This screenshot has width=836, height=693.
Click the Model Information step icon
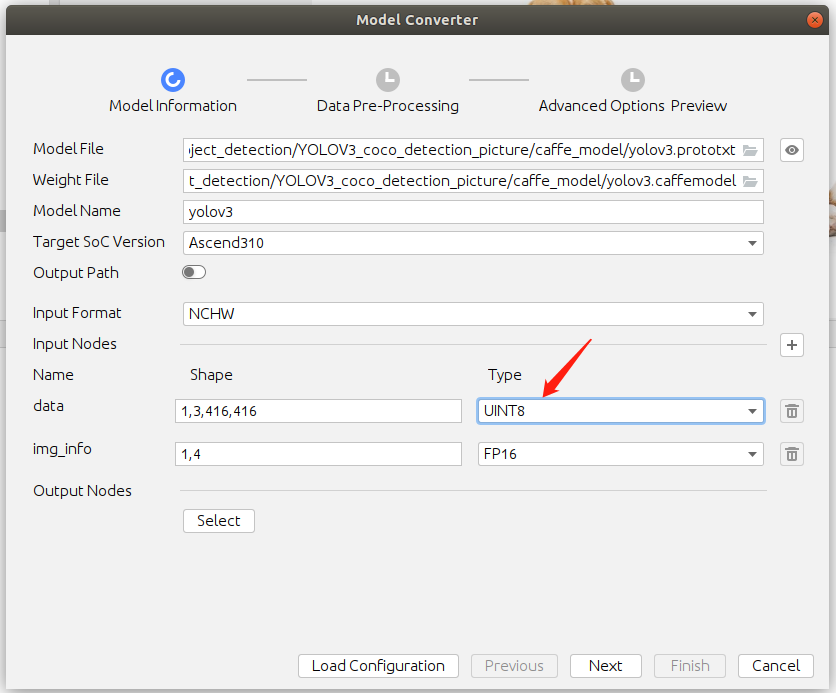tap(172, 80)
